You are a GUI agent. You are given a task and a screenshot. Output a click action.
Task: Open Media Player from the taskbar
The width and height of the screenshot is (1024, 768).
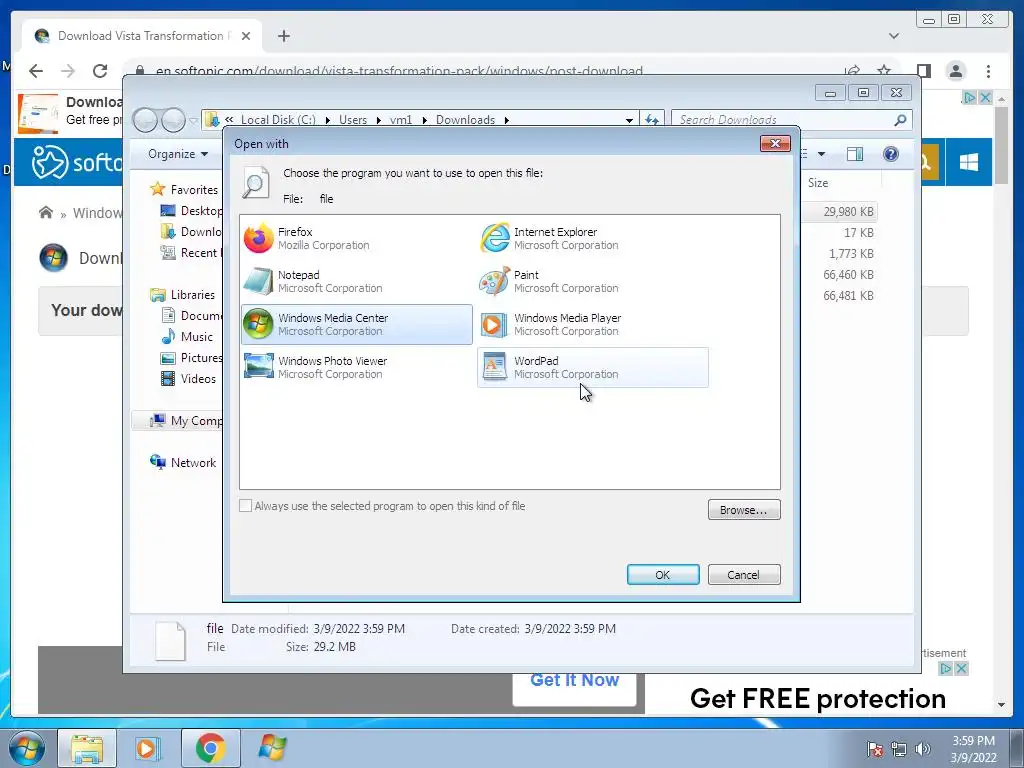[x=148, y=748]
